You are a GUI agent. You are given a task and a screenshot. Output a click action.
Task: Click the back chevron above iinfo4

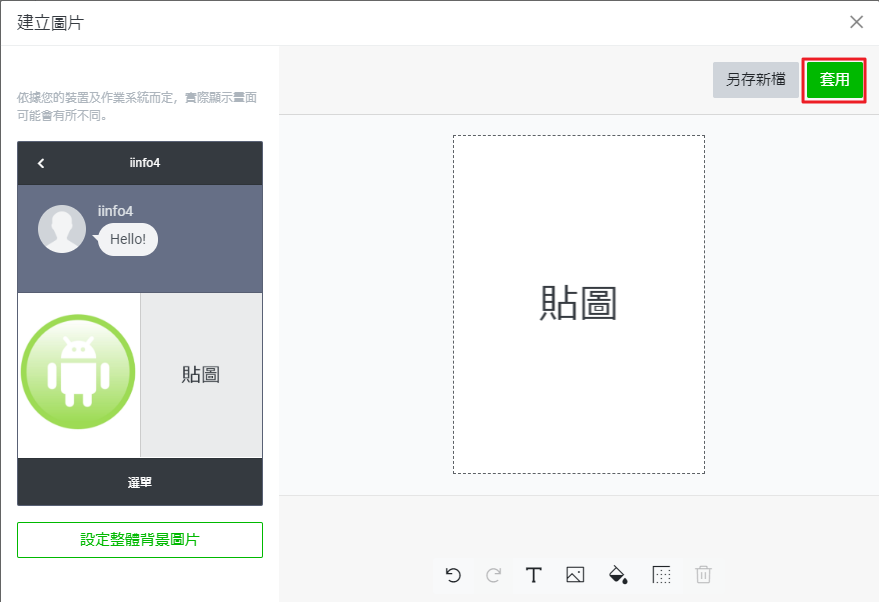pos(40,163)
